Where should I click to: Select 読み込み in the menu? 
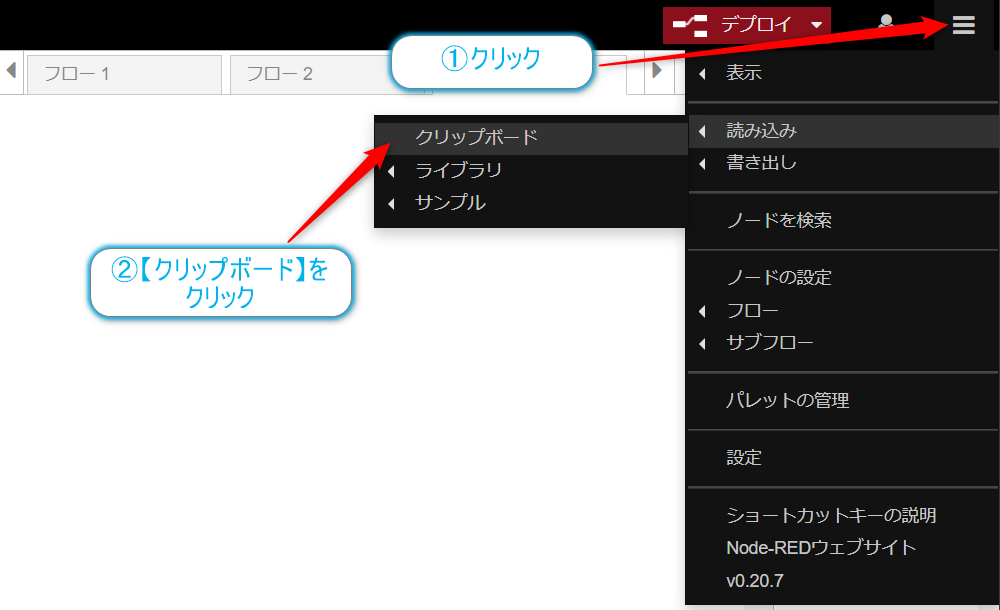(x=842, y=131)
